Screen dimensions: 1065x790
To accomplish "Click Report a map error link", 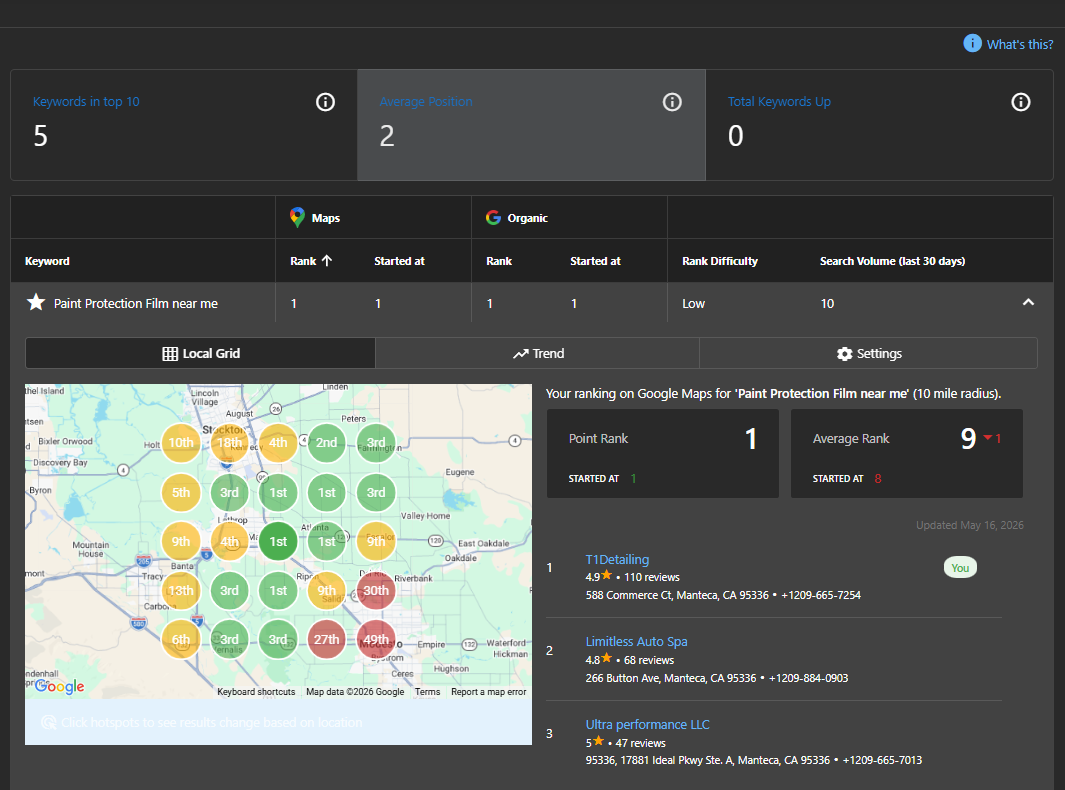I will (x=488, y=692).
